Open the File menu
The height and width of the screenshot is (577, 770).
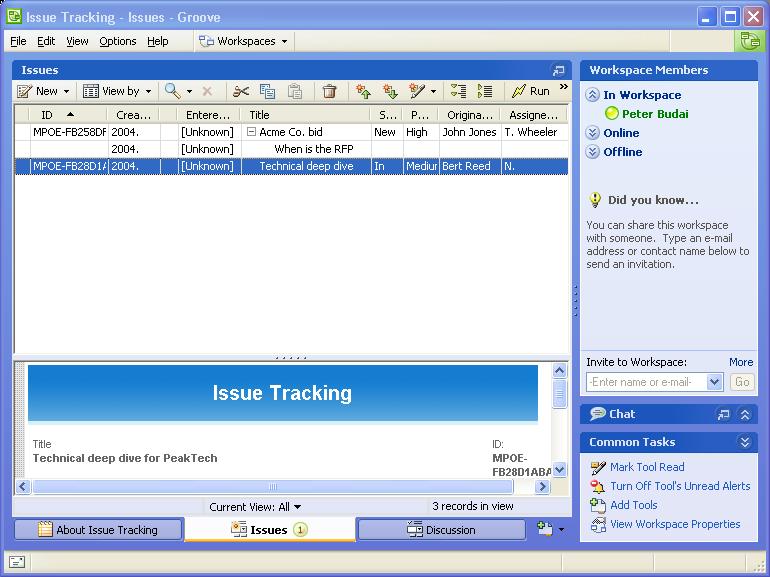(18, 41)
